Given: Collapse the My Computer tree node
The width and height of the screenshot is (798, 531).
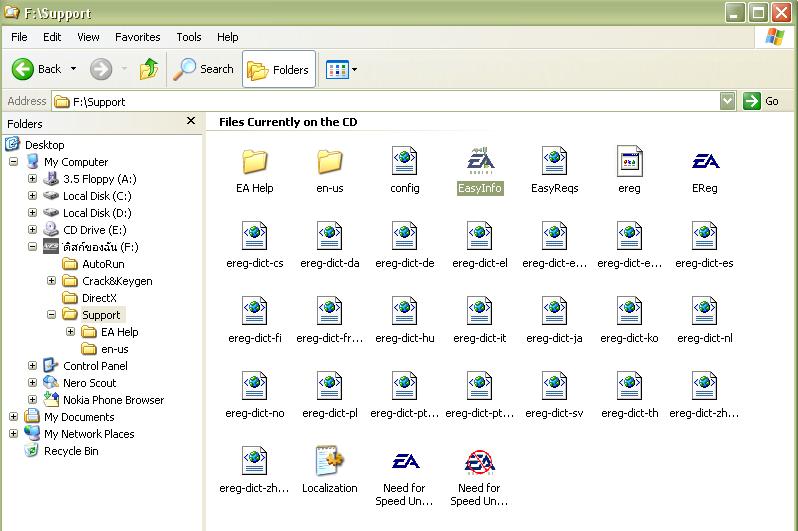Looking at the screenshot, I should point(14,162).
